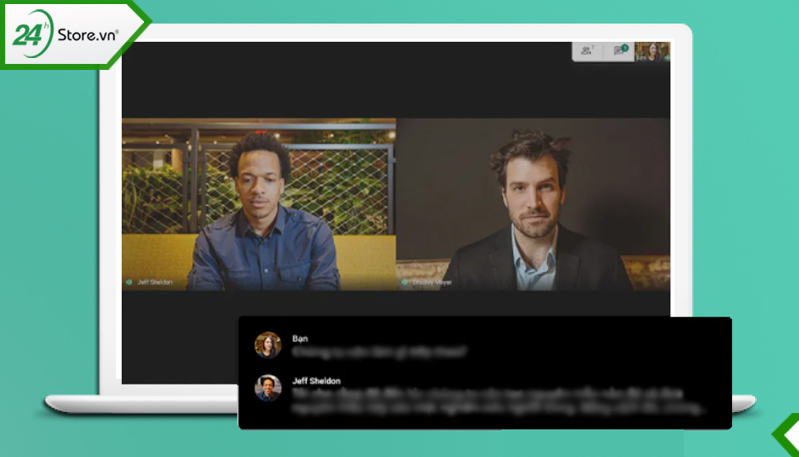Select Jeff Sheldon's video tile

pos(259,204)
